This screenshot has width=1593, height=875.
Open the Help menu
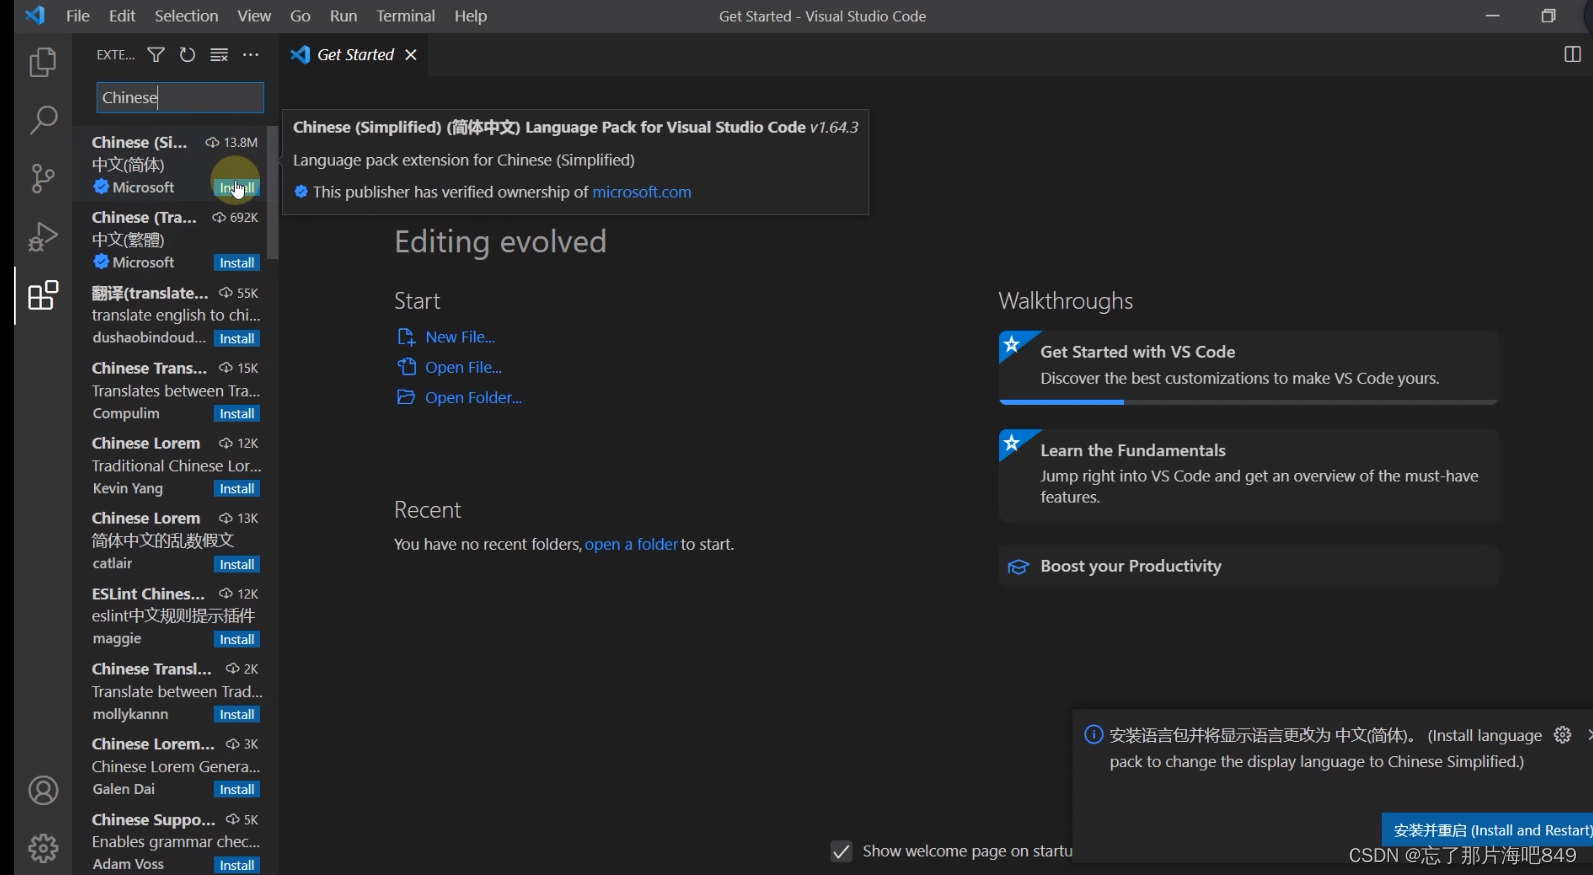tap(470, 16)
